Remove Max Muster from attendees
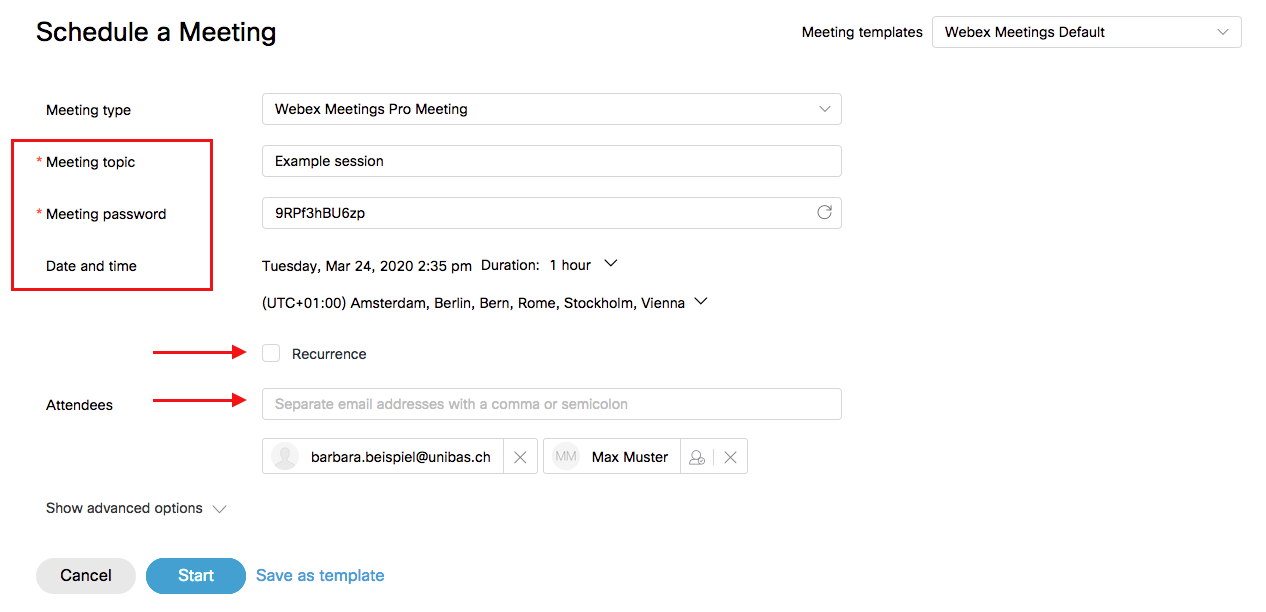This screenshot has height=612, width=1266. point(730,457)
